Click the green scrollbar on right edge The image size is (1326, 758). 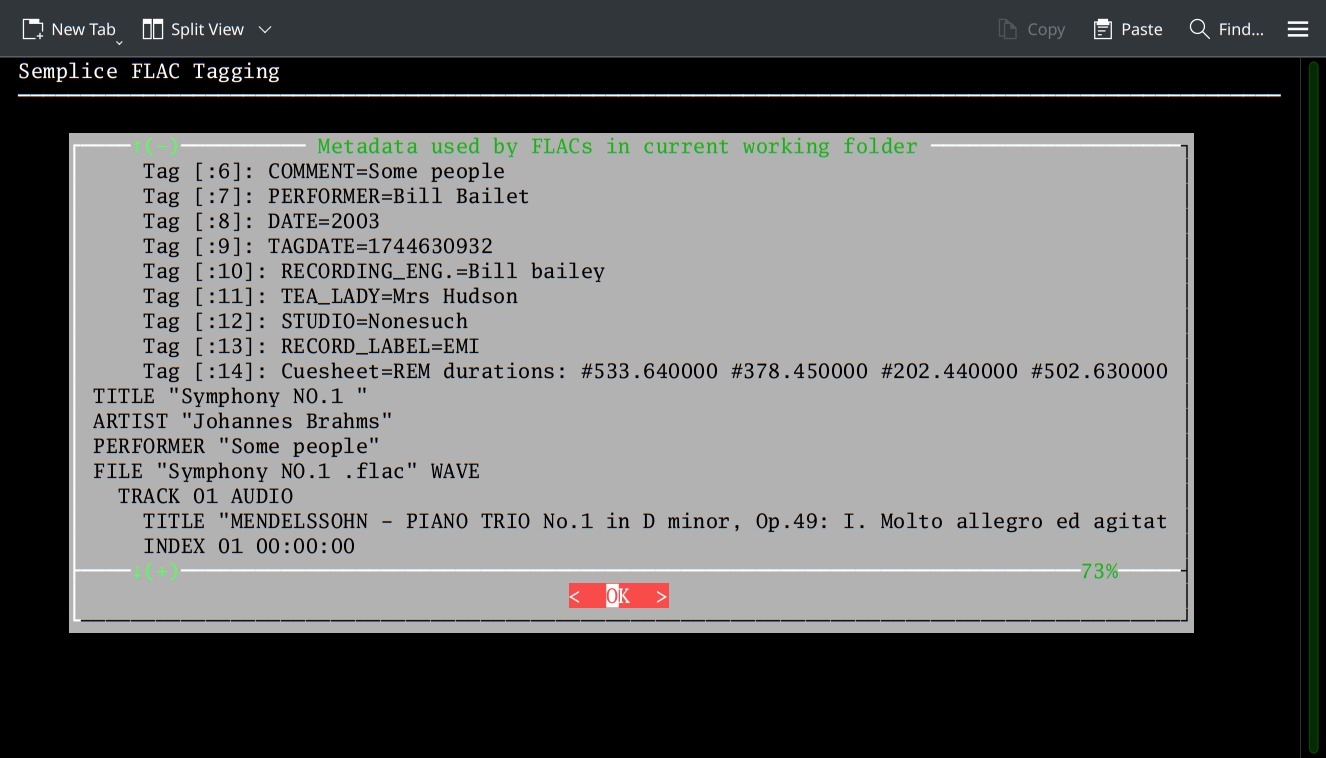tap(1313, 400)
